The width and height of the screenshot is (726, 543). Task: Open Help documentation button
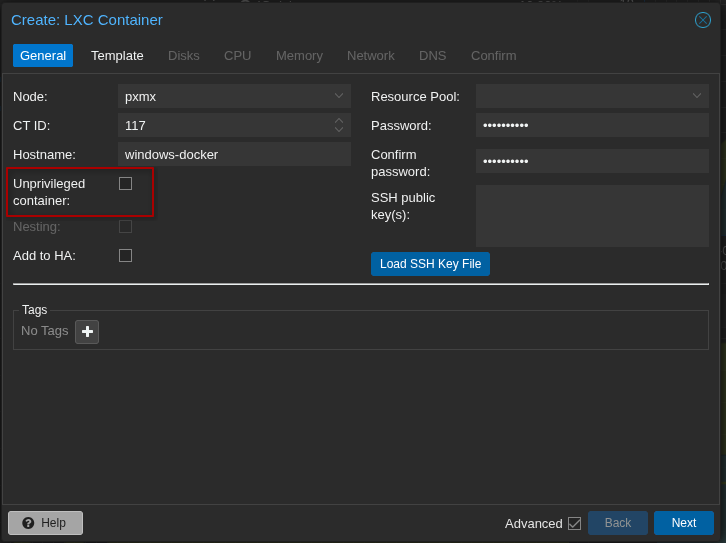click(x=45, y=523)
